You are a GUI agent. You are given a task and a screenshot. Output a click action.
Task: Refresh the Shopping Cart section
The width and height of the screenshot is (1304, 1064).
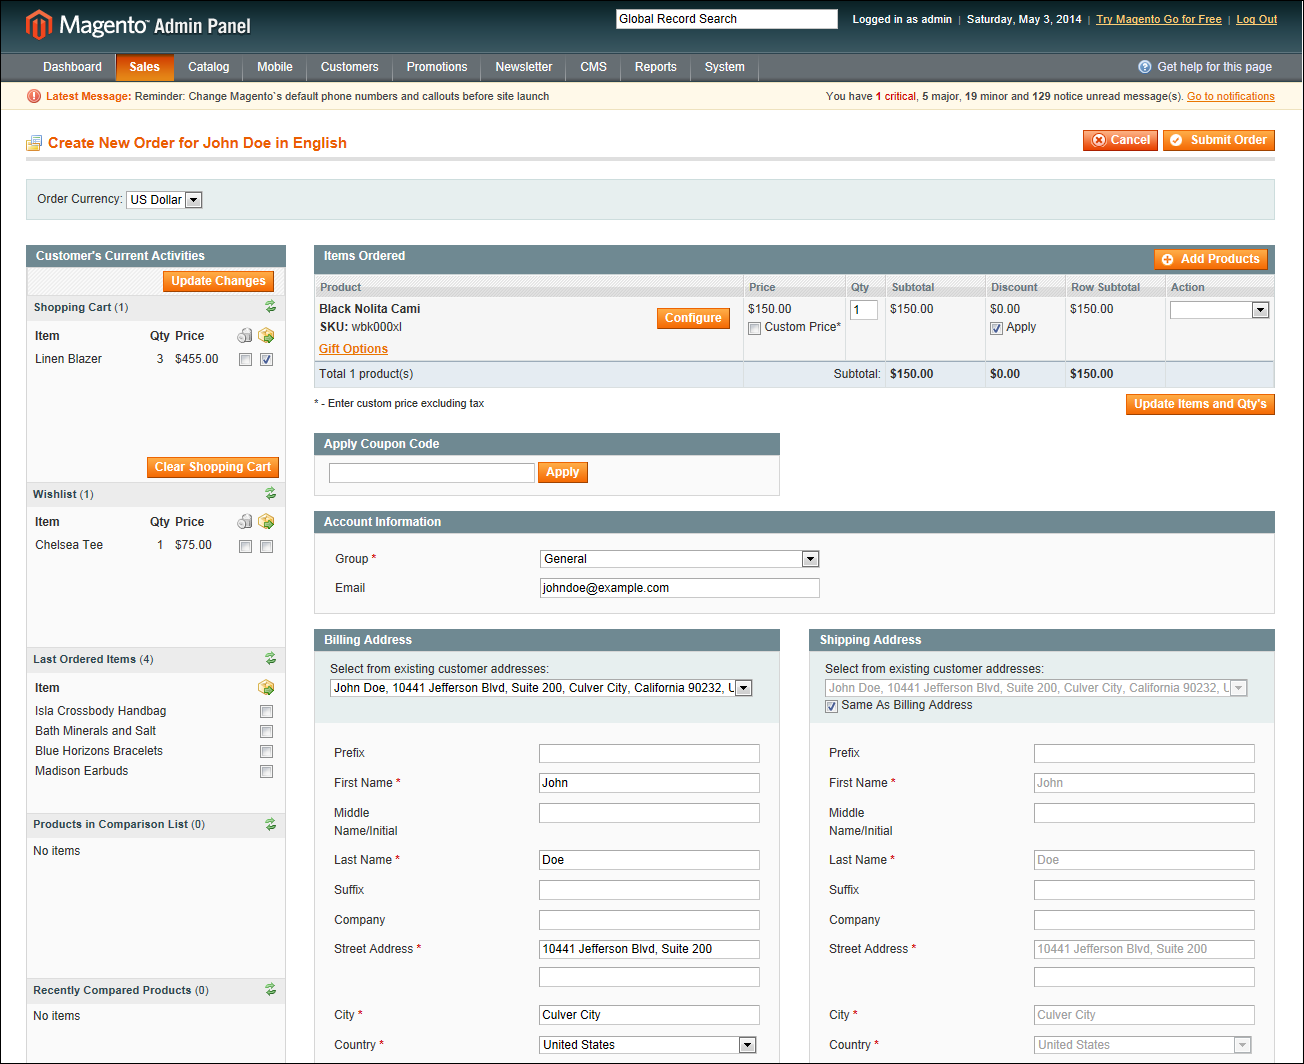point(270,307)
